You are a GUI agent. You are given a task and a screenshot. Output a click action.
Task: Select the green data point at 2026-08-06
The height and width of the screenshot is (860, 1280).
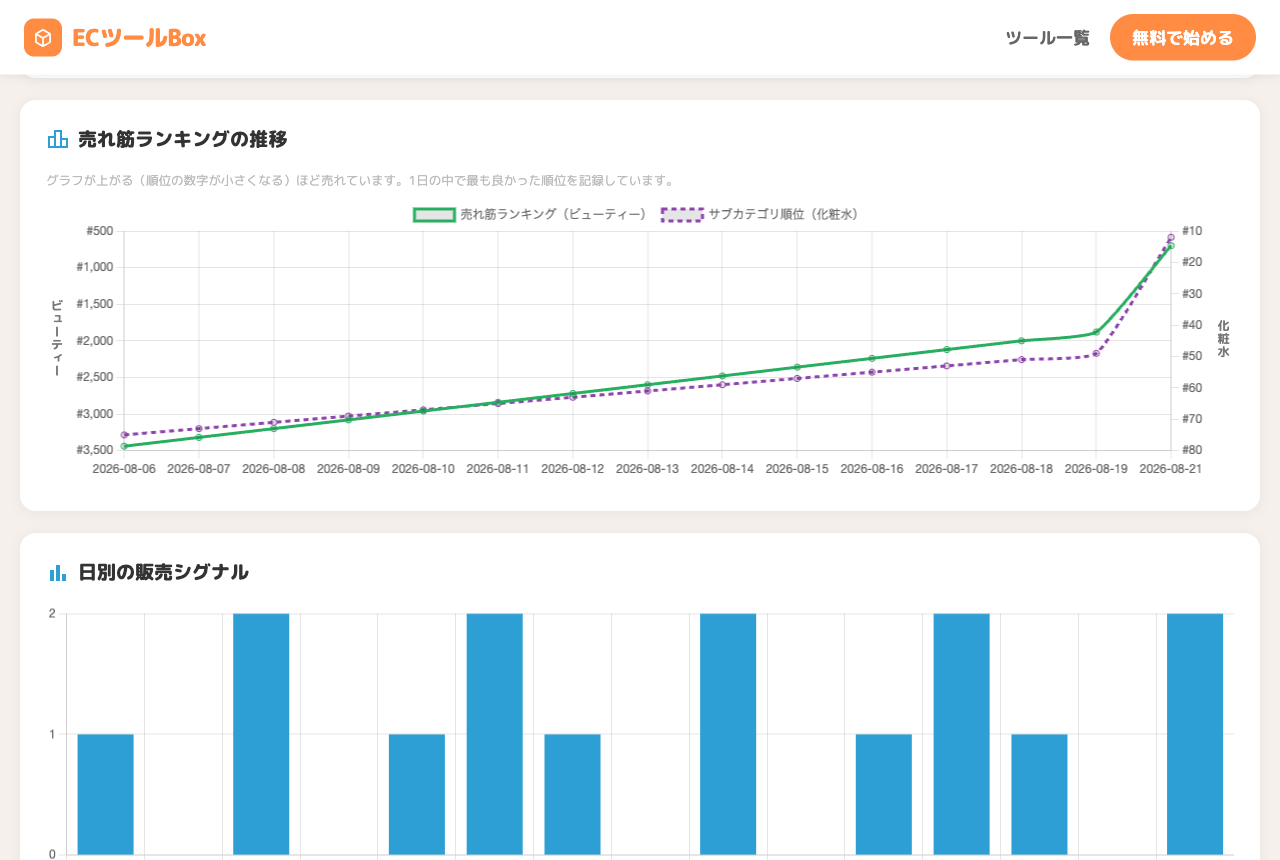click(124, 446)
